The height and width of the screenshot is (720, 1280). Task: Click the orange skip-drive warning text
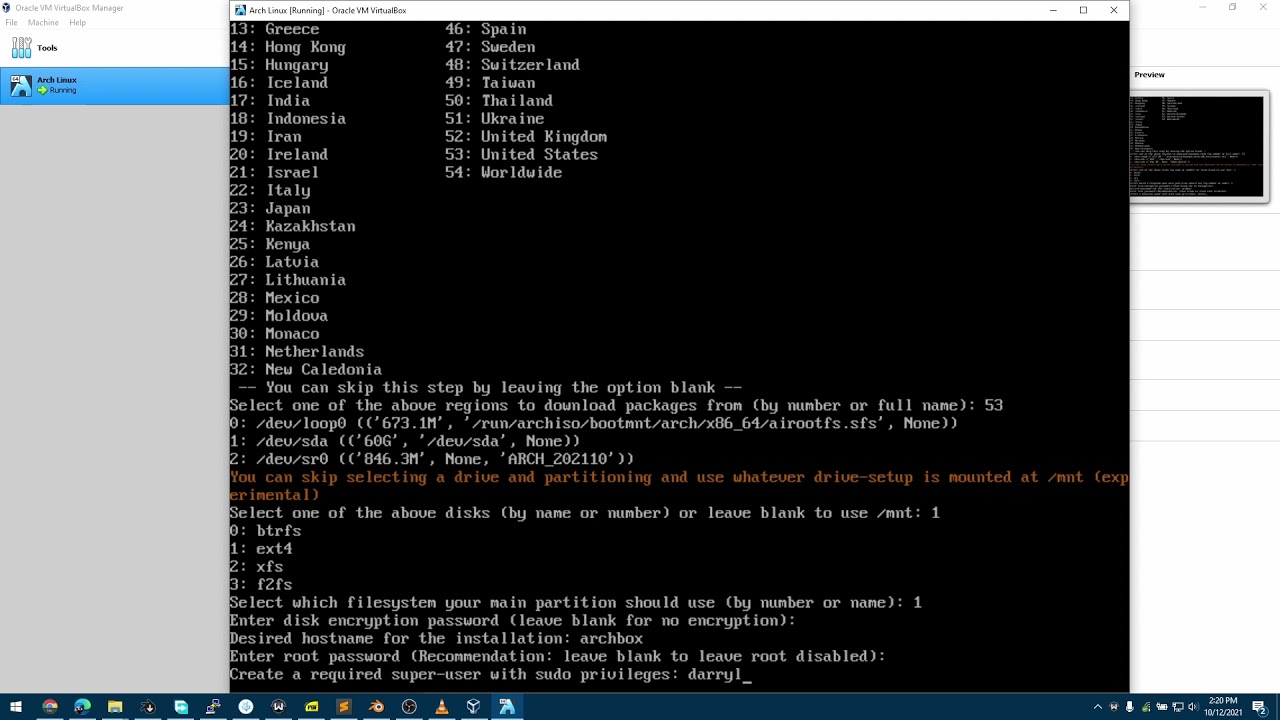tap(679, 486)
